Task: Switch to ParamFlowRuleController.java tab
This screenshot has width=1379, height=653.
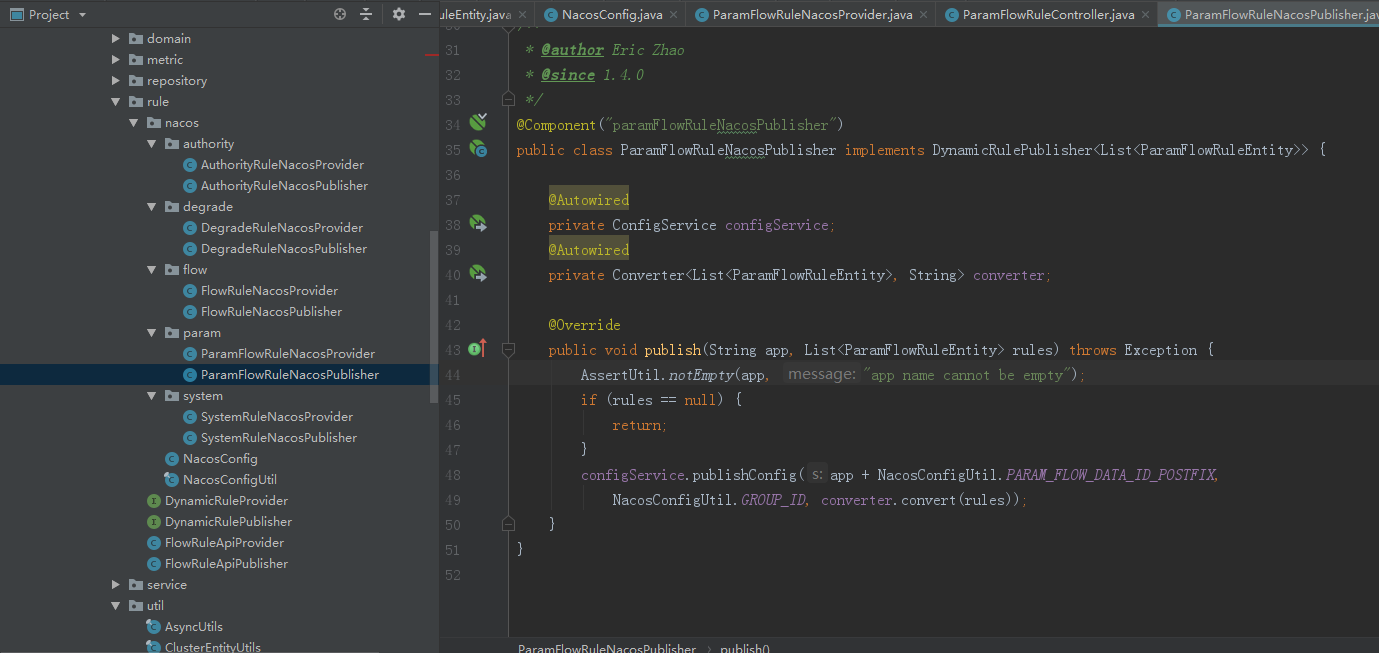Action: pos(1038,15)
